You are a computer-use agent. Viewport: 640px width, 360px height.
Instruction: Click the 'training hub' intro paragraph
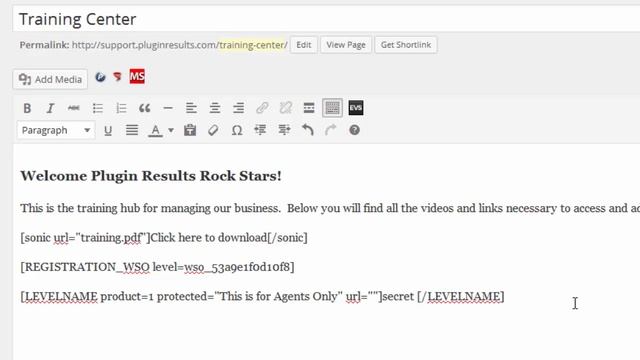[330, 208]
